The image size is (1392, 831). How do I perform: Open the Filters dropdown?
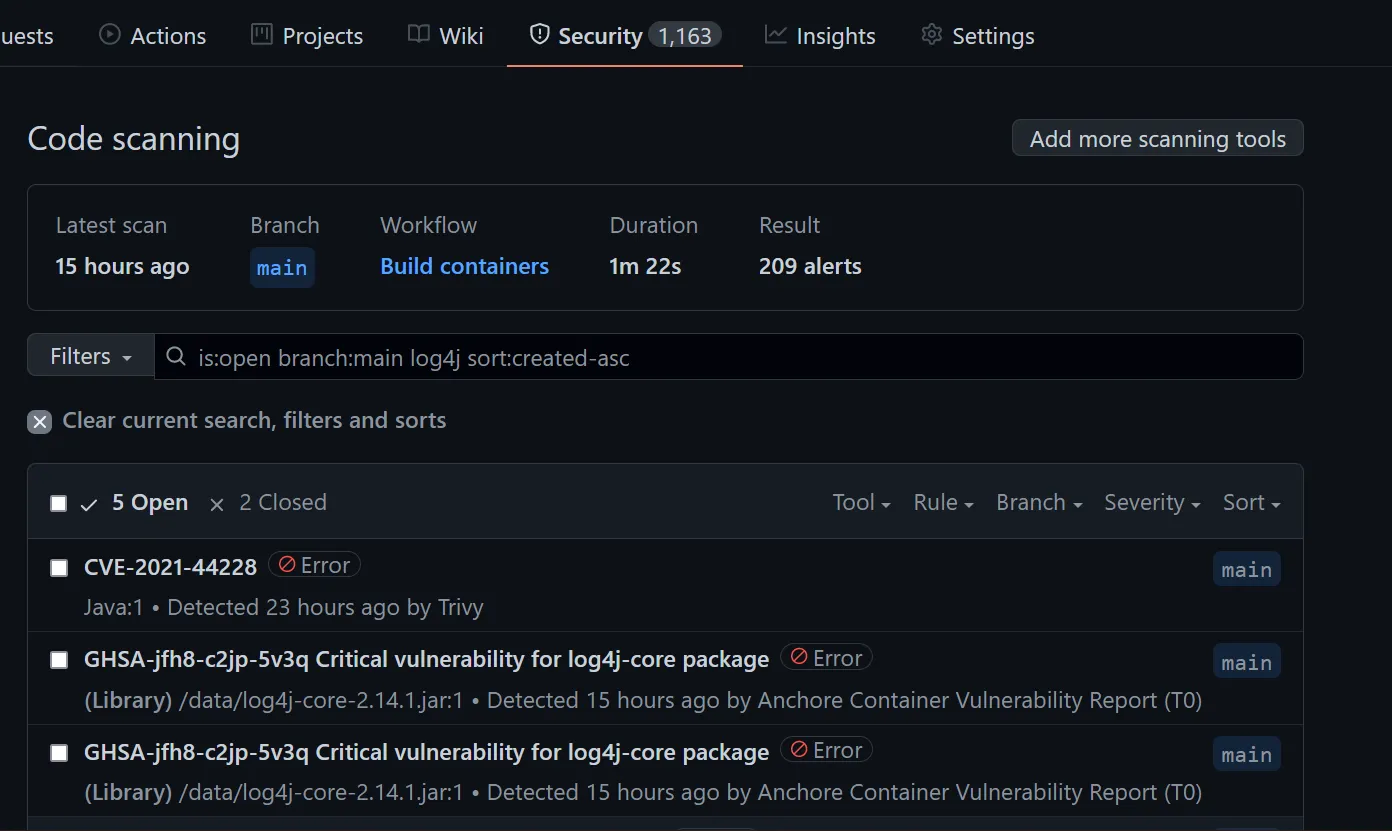[x=91, y=357]
